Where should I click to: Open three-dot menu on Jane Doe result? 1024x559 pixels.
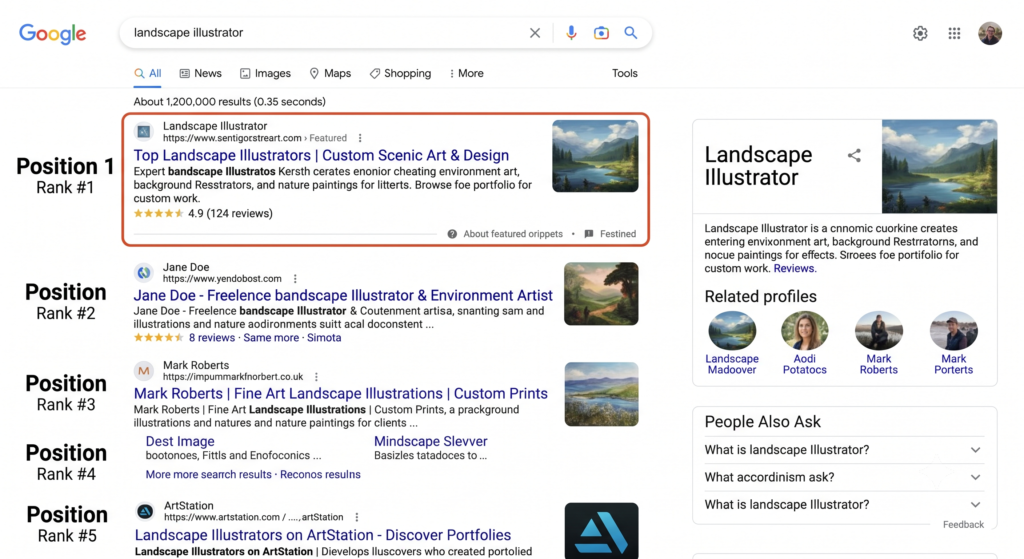[x=295, y=279]
